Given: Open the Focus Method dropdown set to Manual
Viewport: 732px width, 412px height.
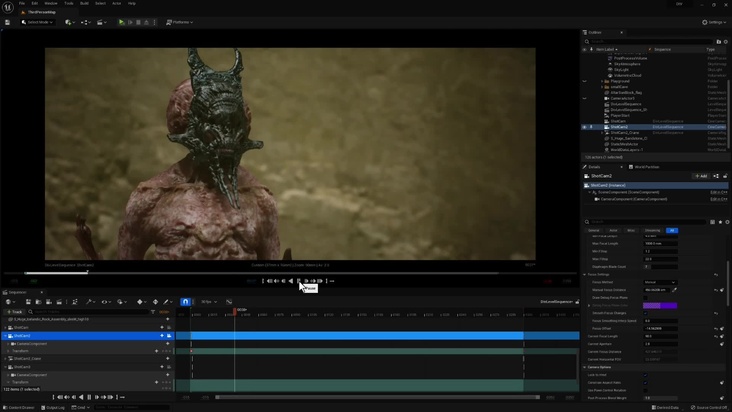Looking at the screenshot, I should (x=660, y=282).
